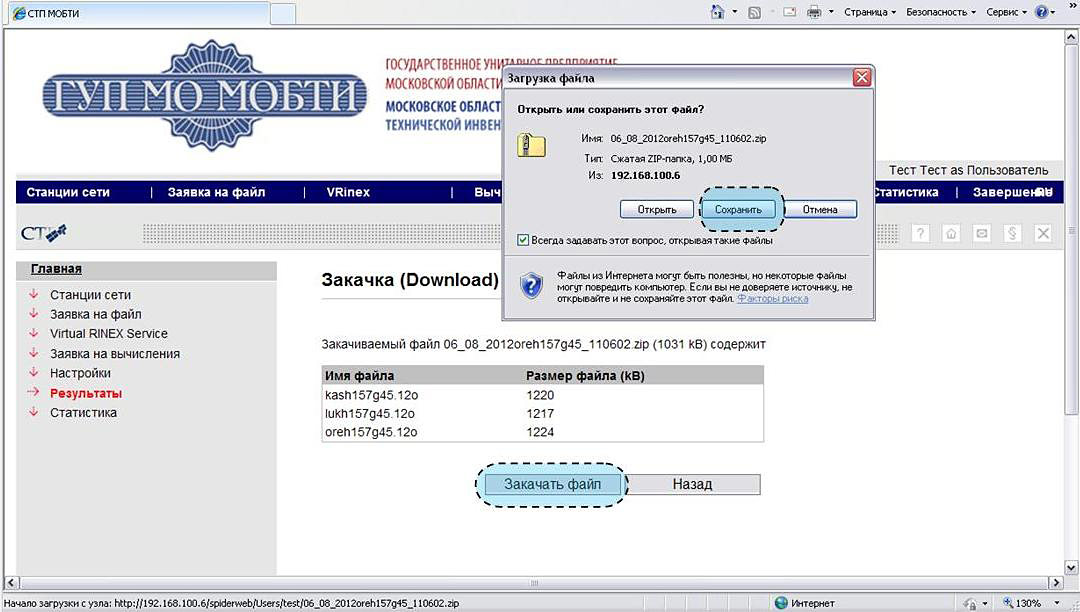Click the vertical scrollbar up arrow
Screen dimensions: 1080x612
pyautogui.click(x=1072, y=37)
